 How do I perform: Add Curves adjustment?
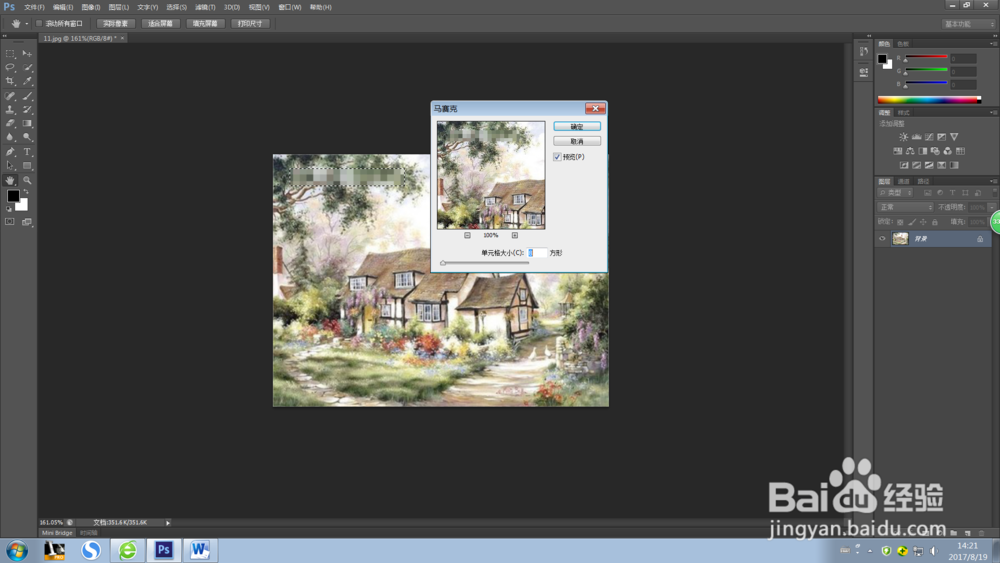point(929,137)
